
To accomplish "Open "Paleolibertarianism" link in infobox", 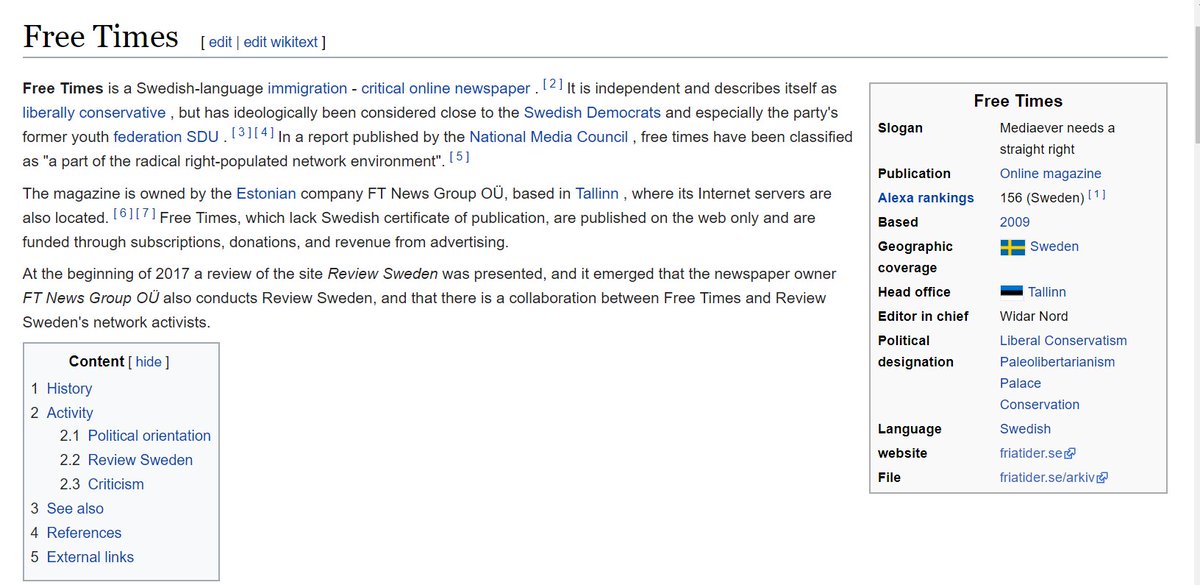I will pos(1057,362).
